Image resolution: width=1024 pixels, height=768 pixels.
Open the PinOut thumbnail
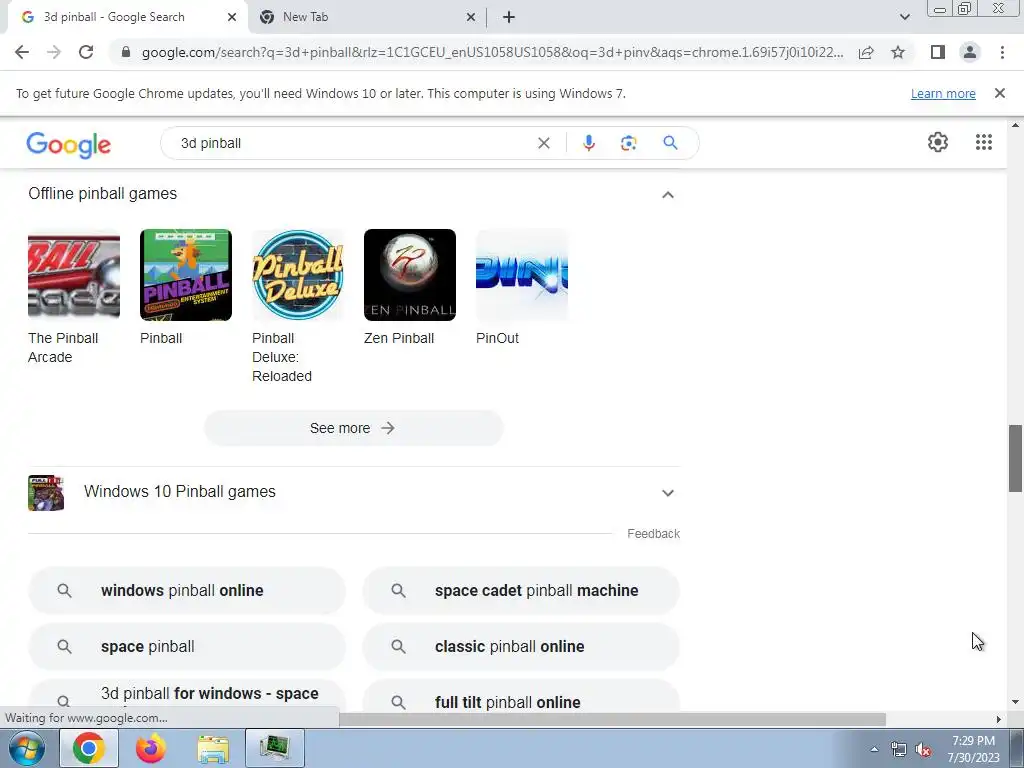pos(522,275)
